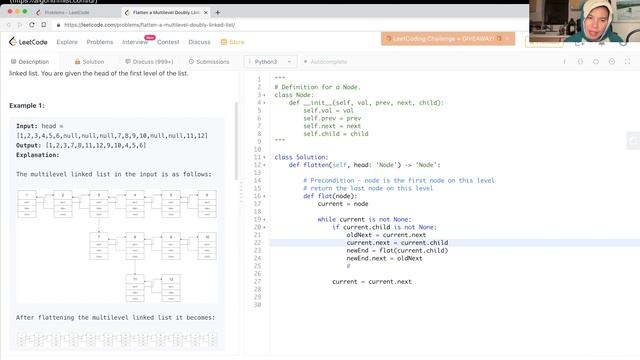
Task: Click line 24 'newEnd.next = oldNext'
Action: [x=384, y=258]
